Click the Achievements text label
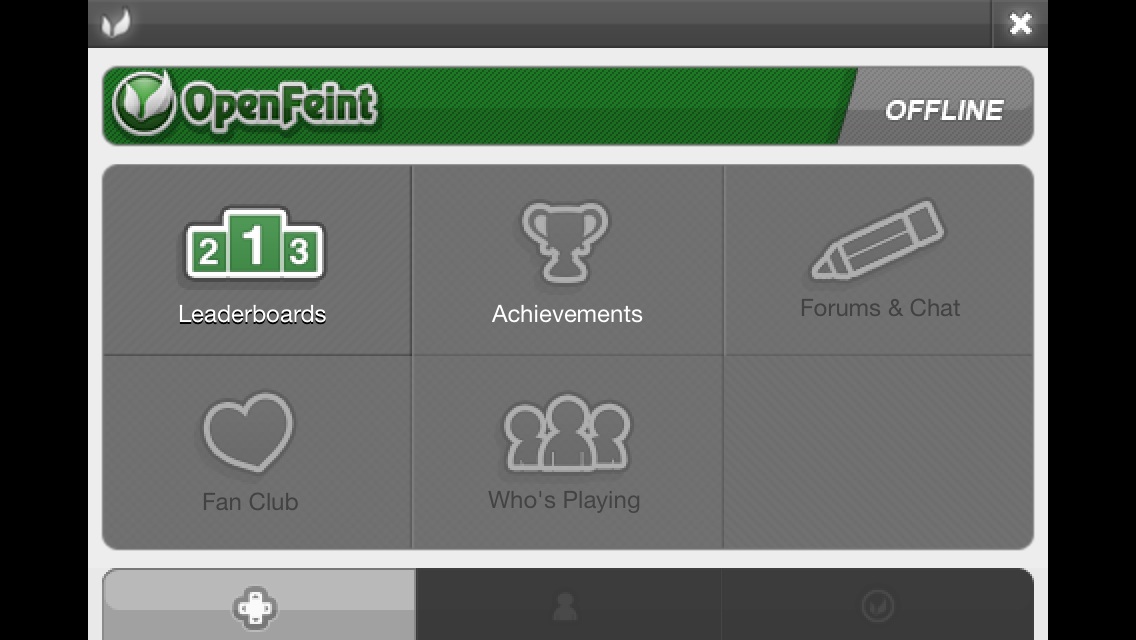Viewport: 1136px width, 640px height. pos(567,314)
